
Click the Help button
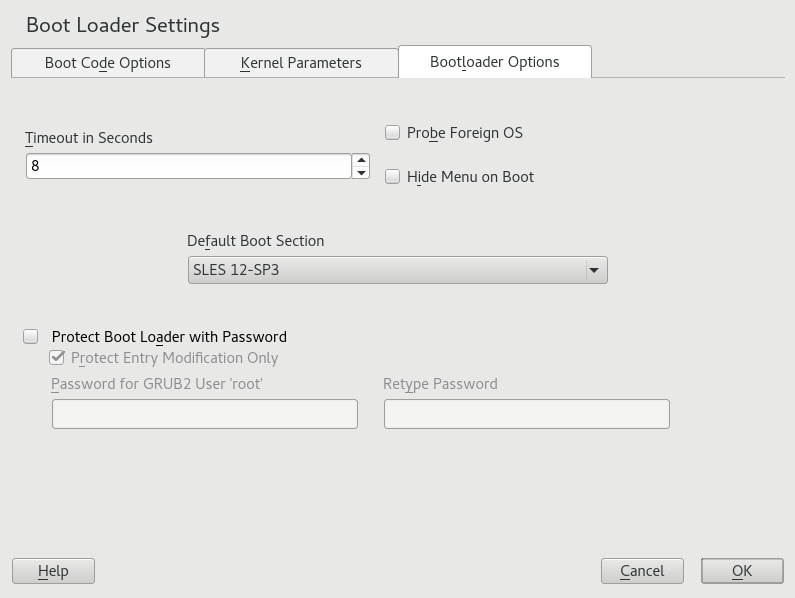[x=53, y=571]
